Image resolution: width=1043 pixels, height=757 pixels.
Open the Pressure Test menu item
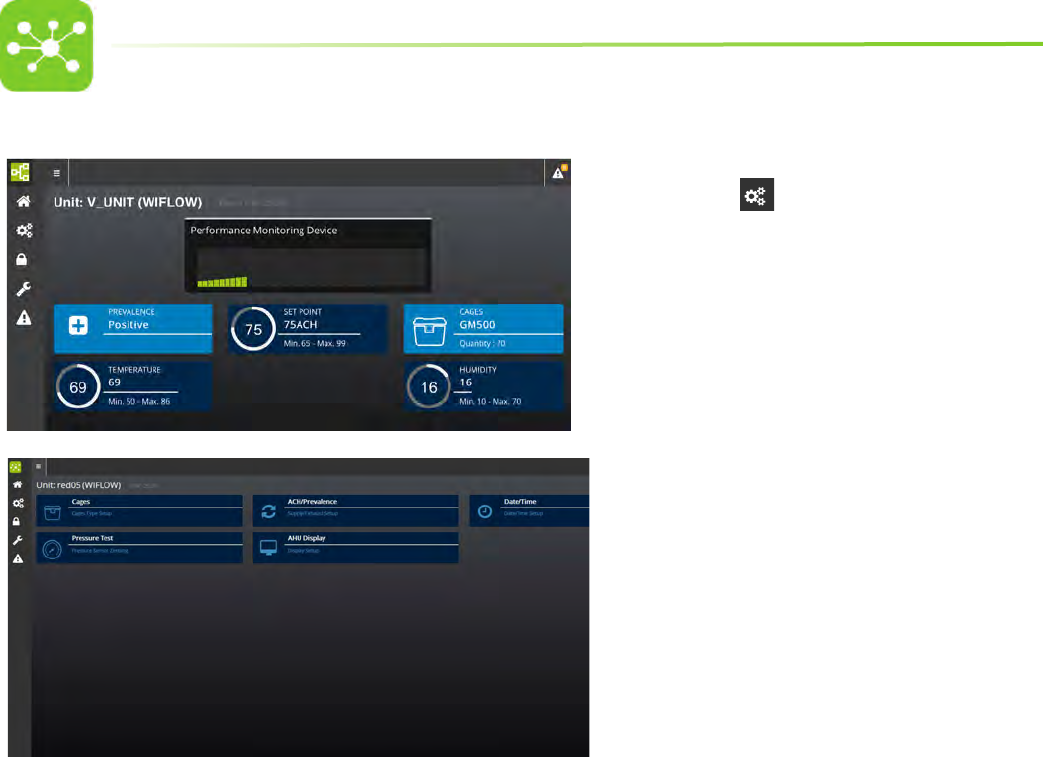point(140,547)
